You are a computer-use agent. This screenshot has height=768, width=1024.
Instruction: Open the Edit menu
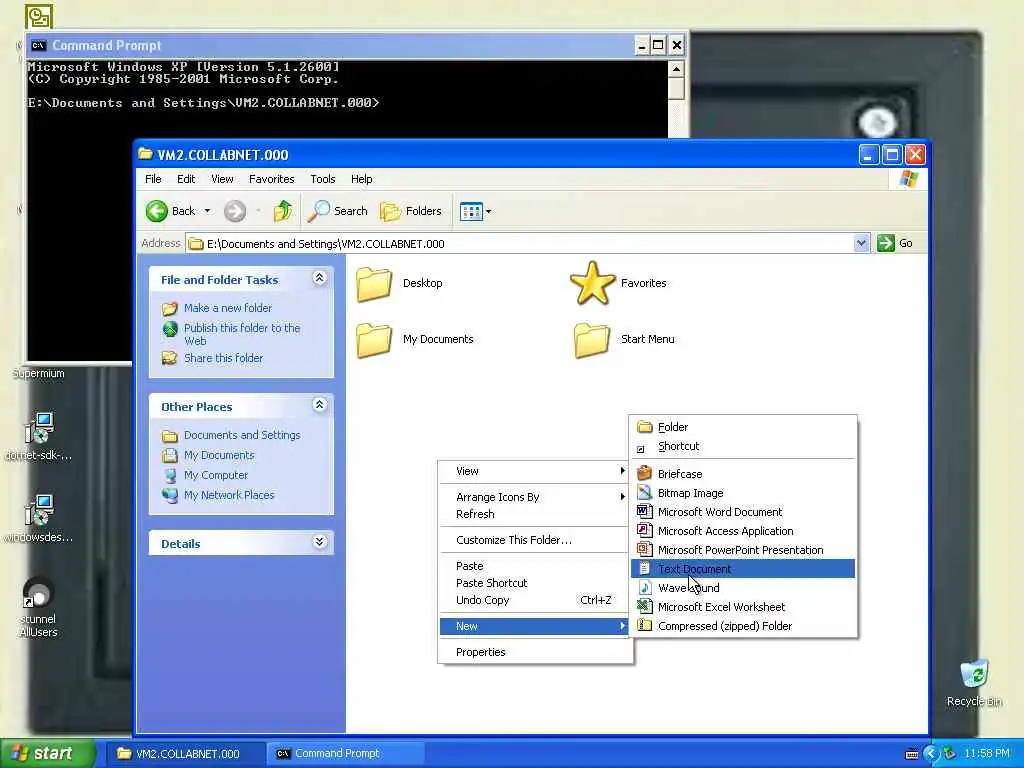tap(186, 179)
